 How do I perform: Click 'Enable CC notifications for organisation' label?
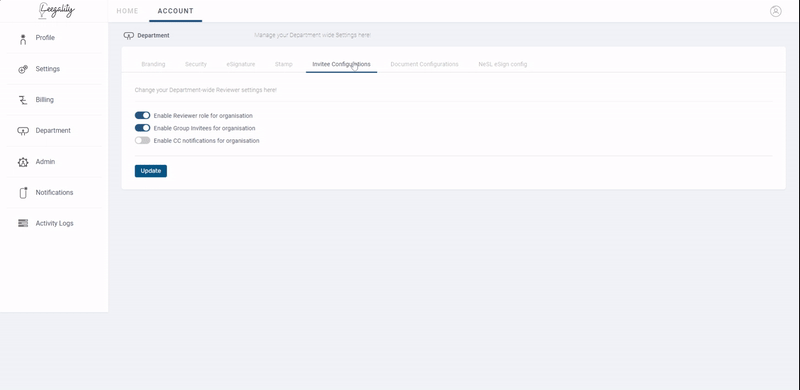(207, 141)
